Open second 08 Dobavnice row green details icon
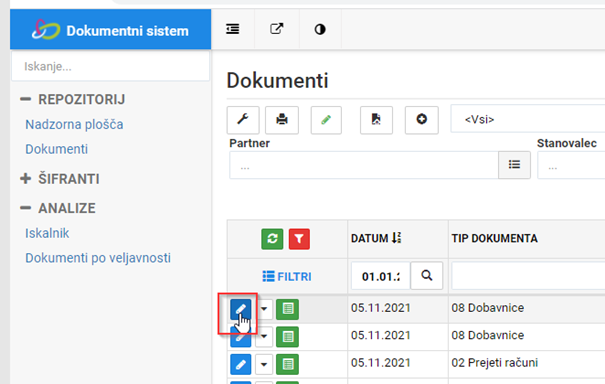The width and height of the screenshot is (605, 384). [287, 337]
